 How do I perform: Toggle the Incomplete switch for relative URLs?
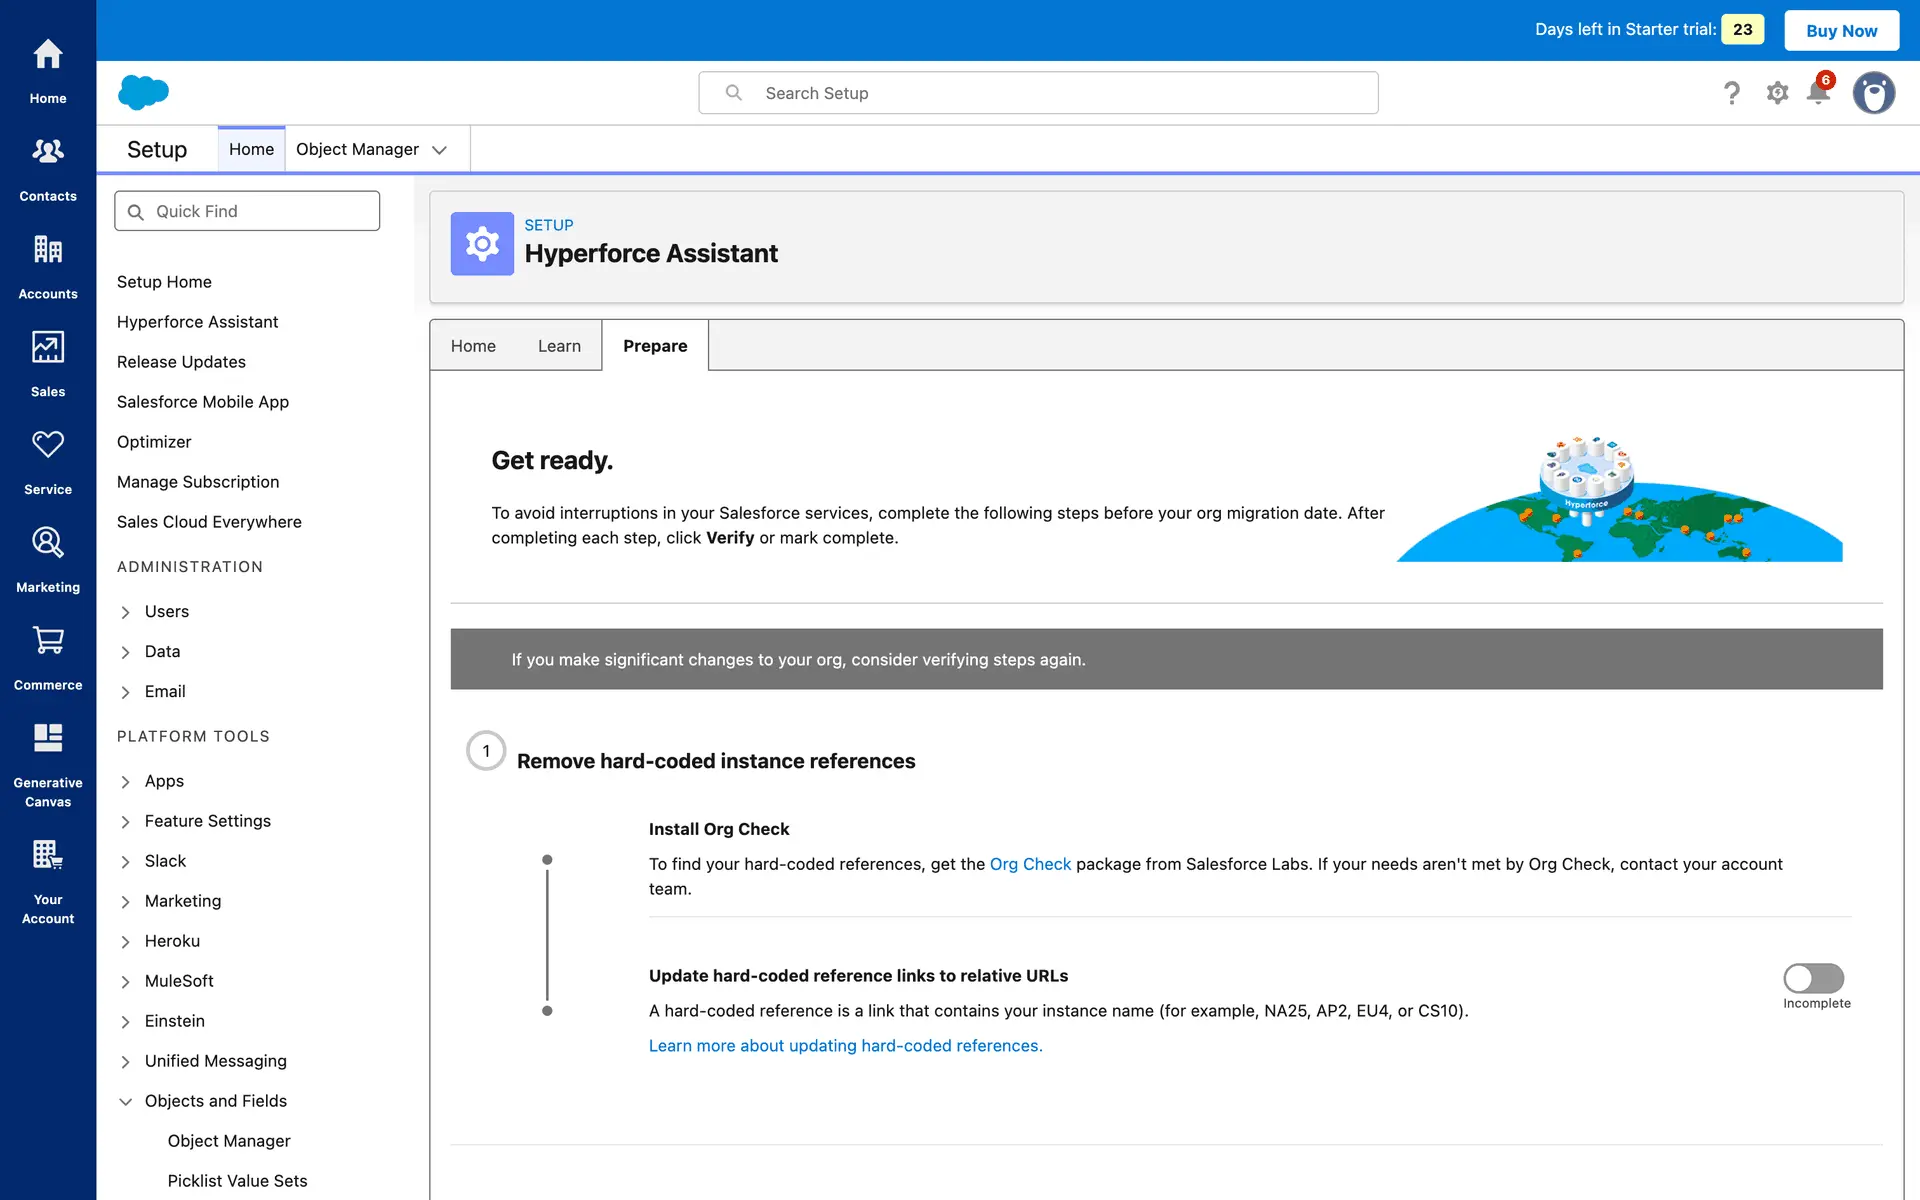(x=1813, y=978)
